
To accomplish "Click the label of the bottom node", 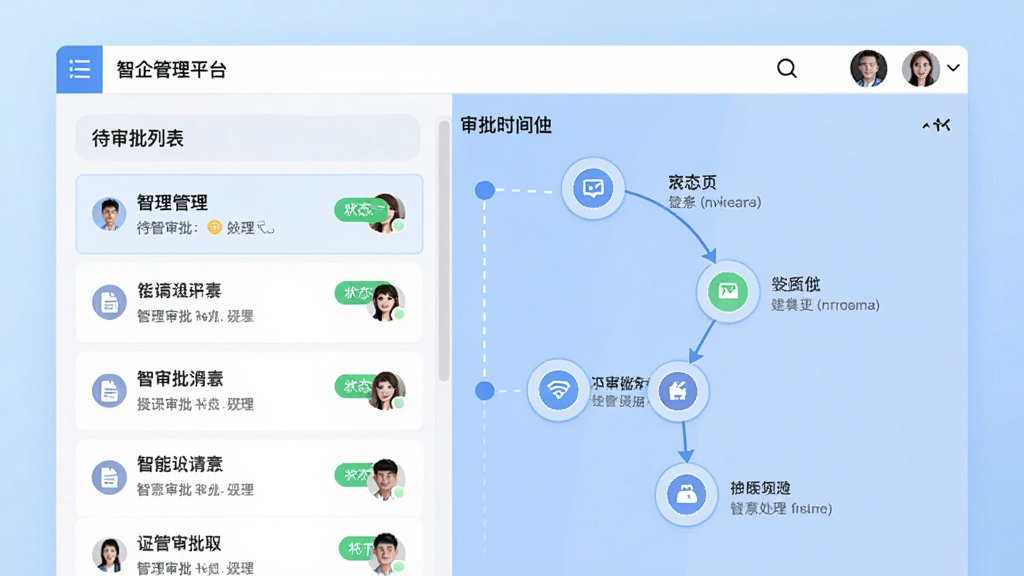I will (781, 498).
